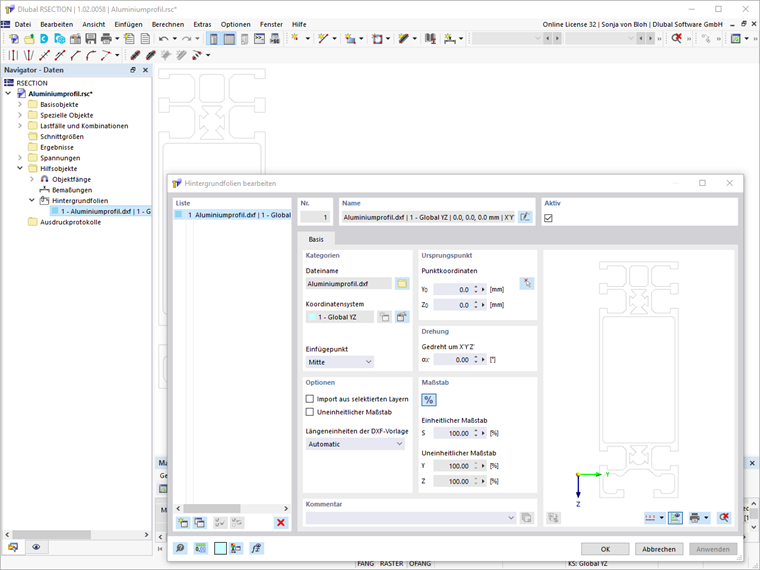Open the Datei menu
760x570 pixels.
coord(23,24)
